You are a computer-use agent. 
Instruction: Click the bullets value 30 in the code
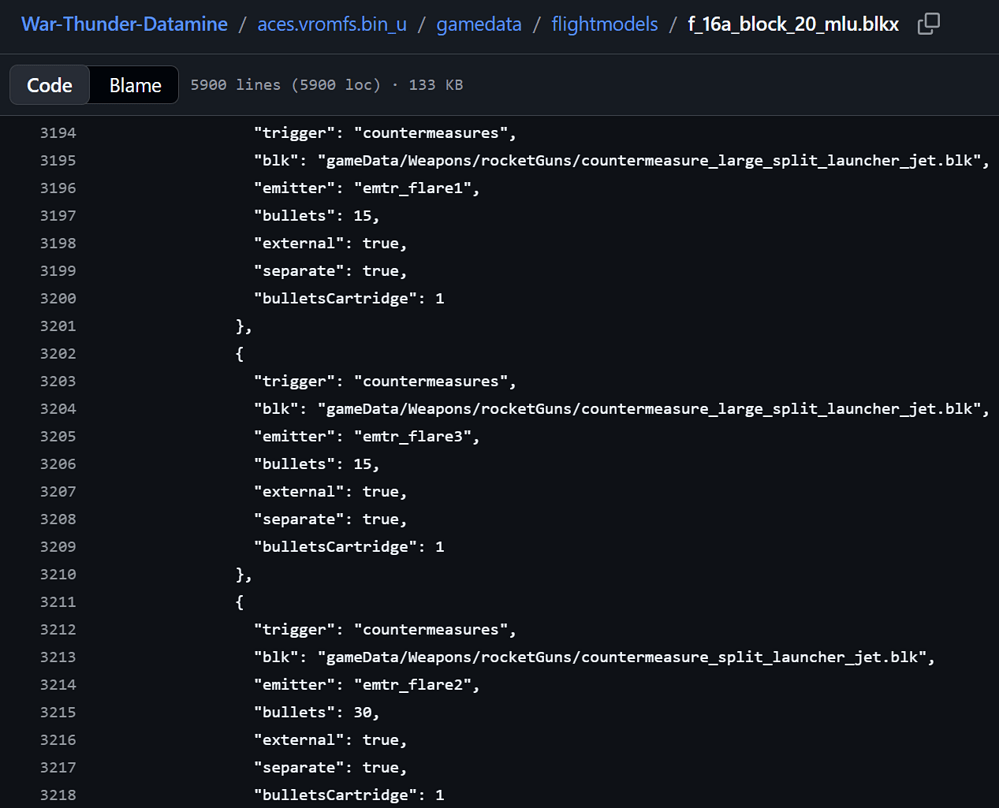coord(363,712)
